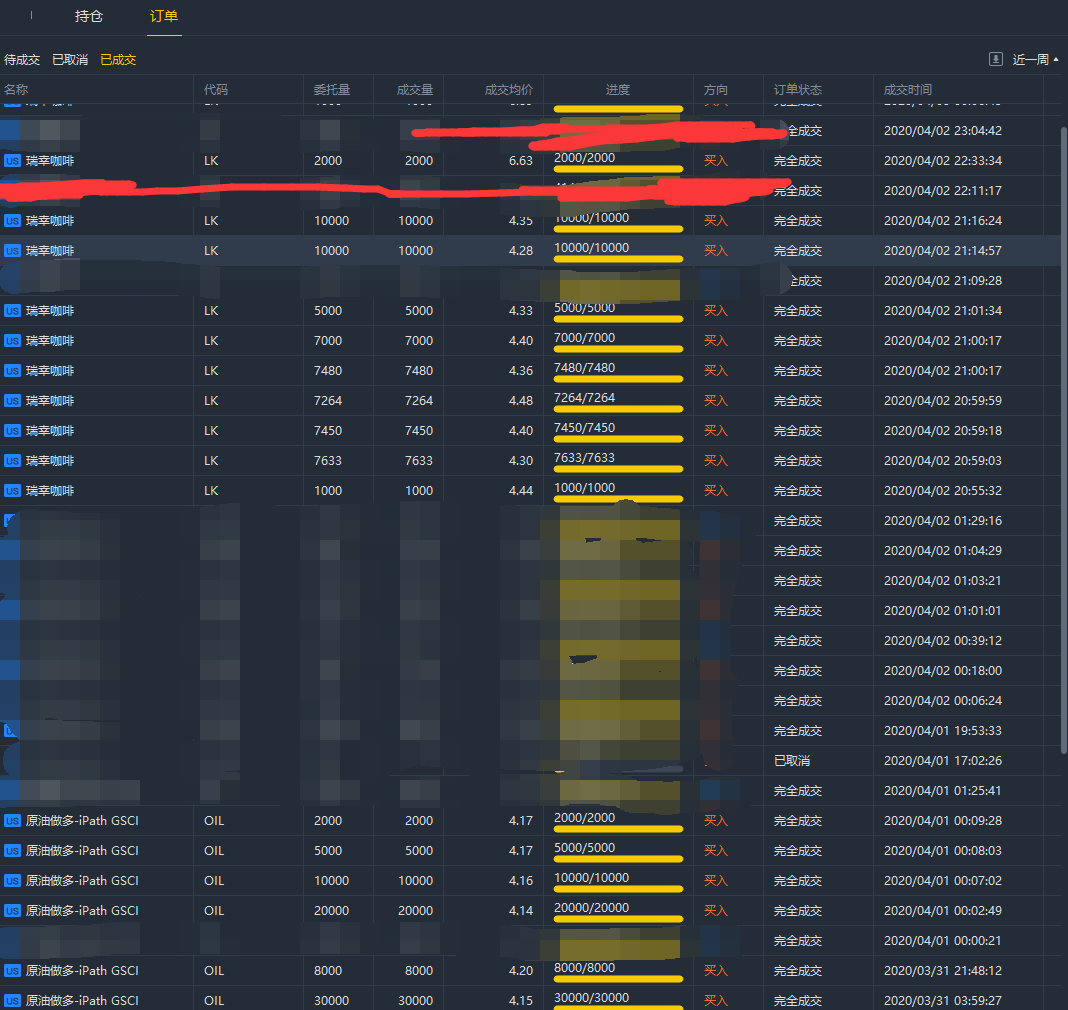Click US badge on 瑞幸咖啡 7450-share row

point(12,430)
